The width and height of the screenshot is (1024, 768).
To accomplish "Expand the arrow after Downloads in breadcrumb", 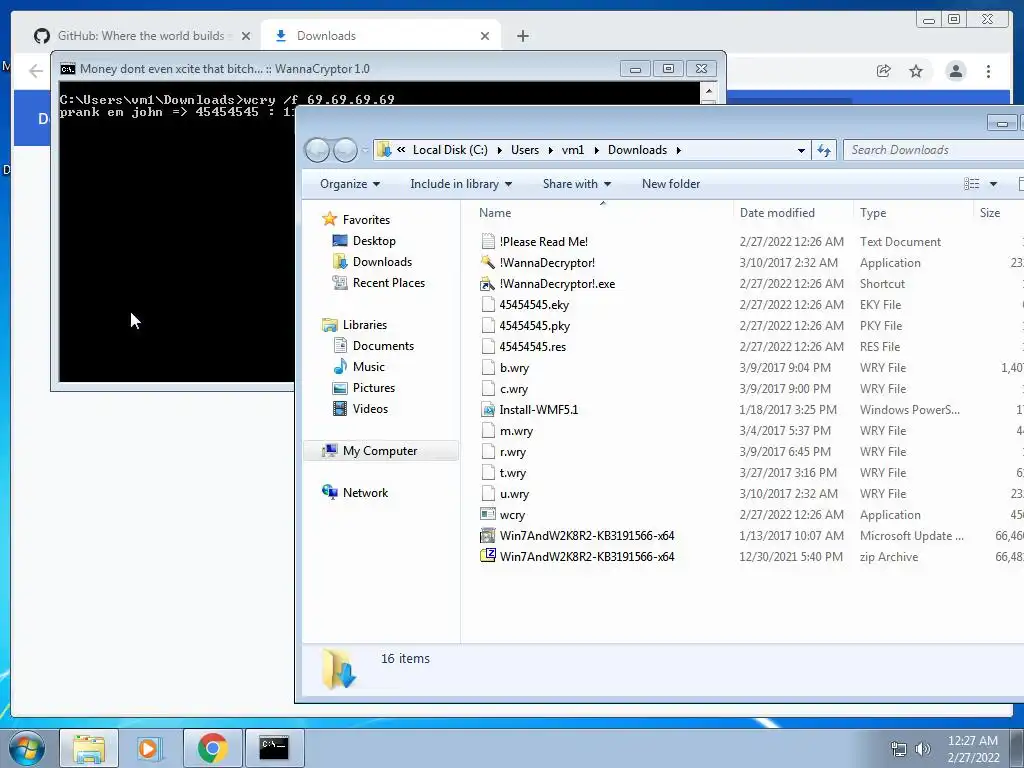I will (679, 150).
